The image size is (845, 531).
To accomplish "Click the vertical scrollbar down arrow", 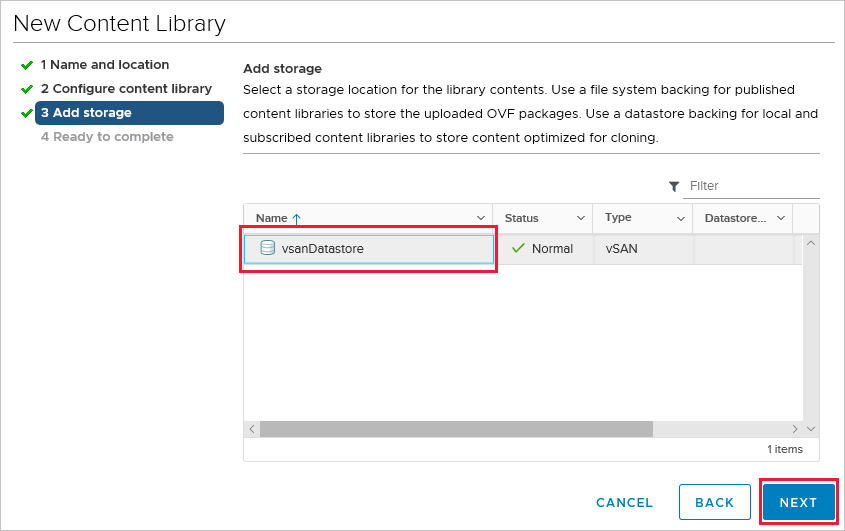I will [810, 429].
